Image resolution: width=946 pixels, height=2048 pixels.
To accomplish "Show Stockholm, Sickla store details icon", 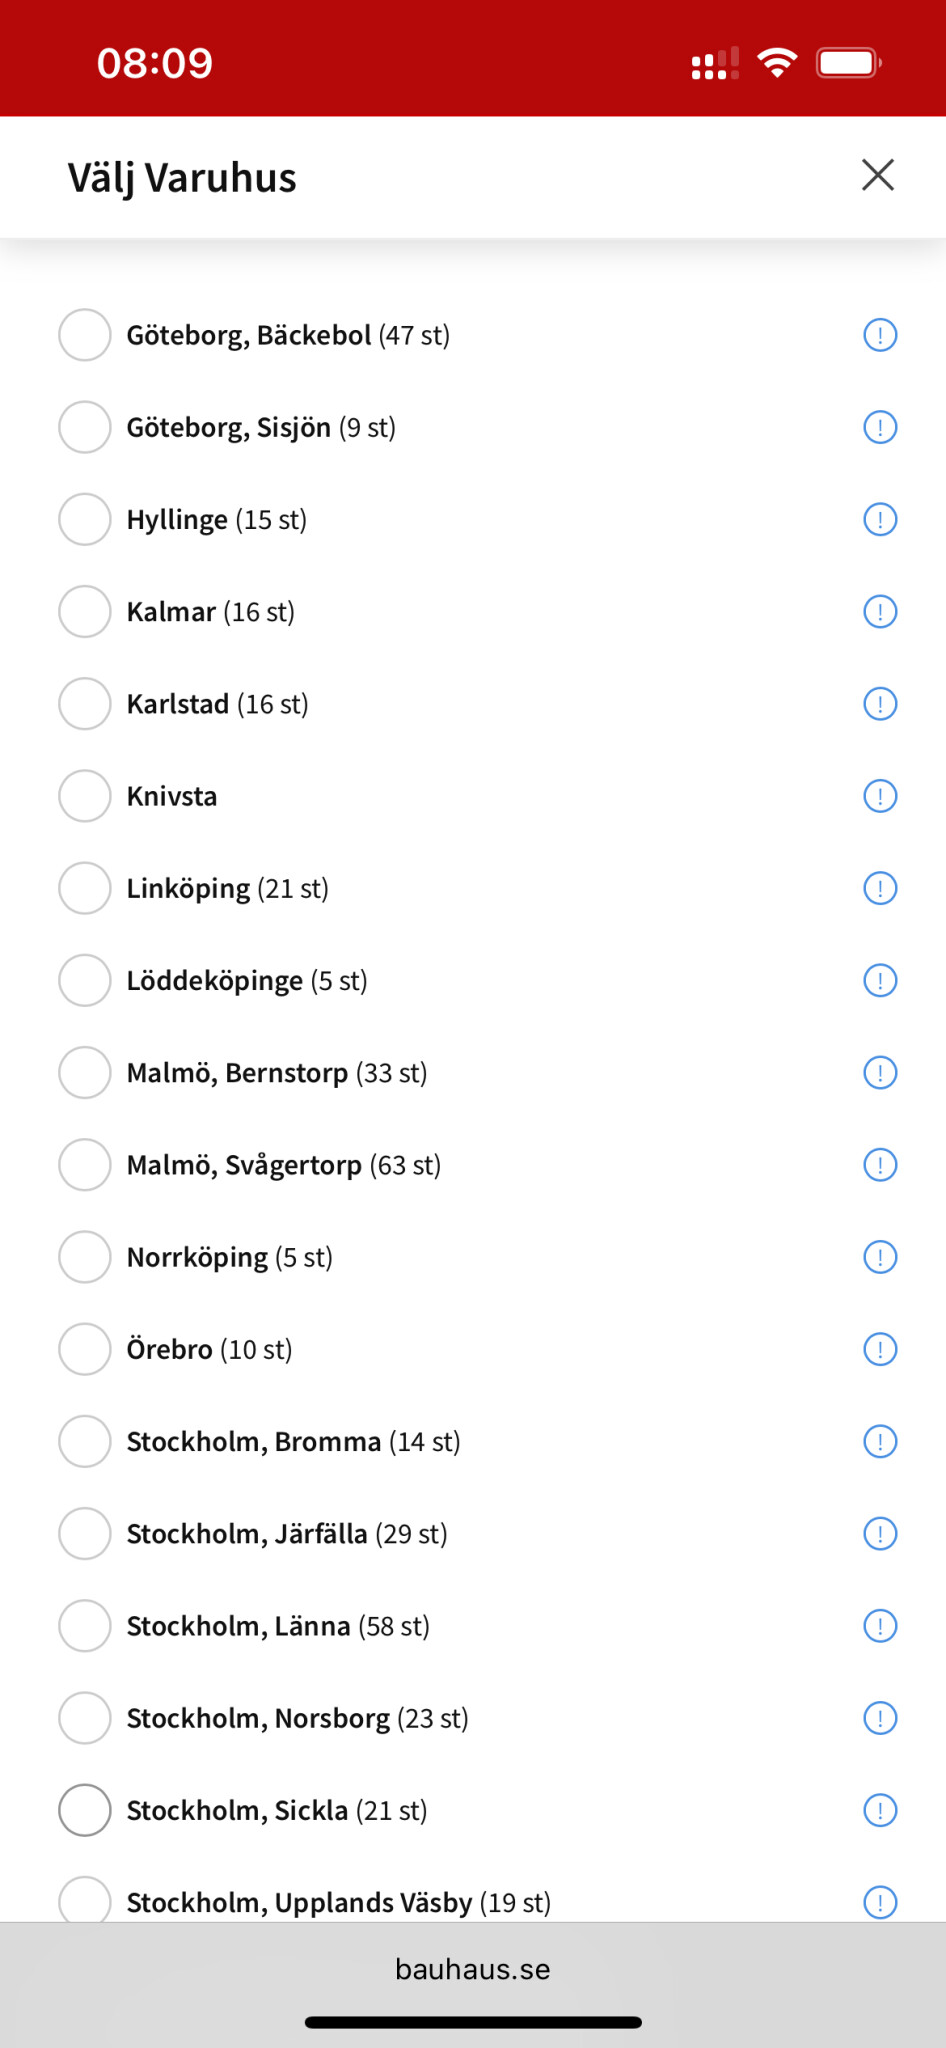I will [x=879, y=1810].
